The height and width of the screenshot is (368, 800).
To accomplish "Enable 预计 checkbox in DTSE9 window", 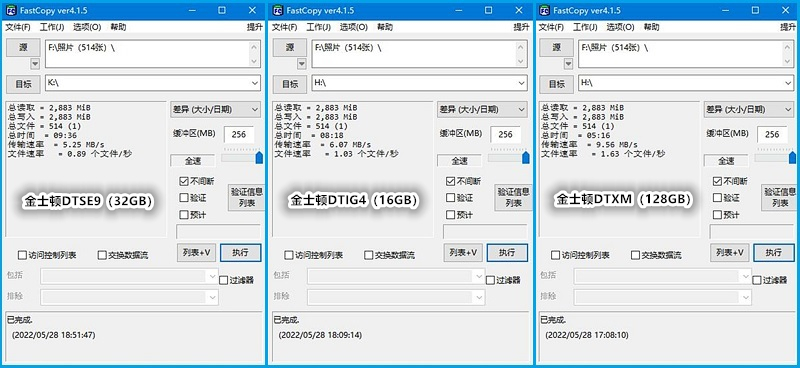I will tap(184, 215).
